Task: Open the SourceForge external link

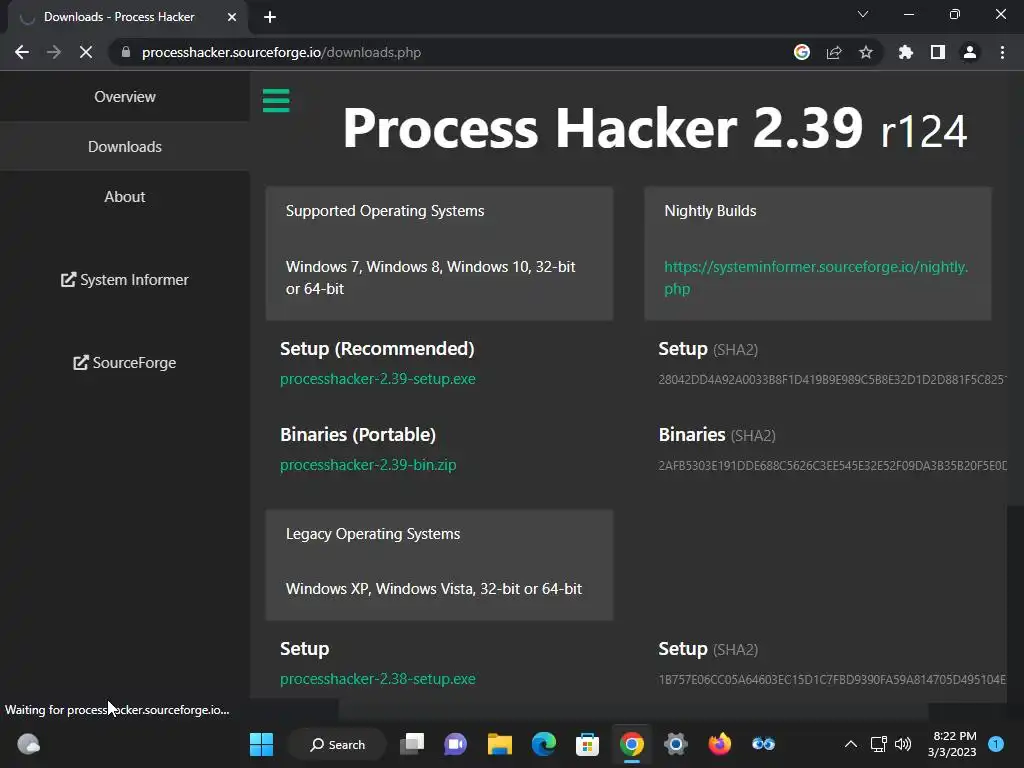Action: coord(125,362)
